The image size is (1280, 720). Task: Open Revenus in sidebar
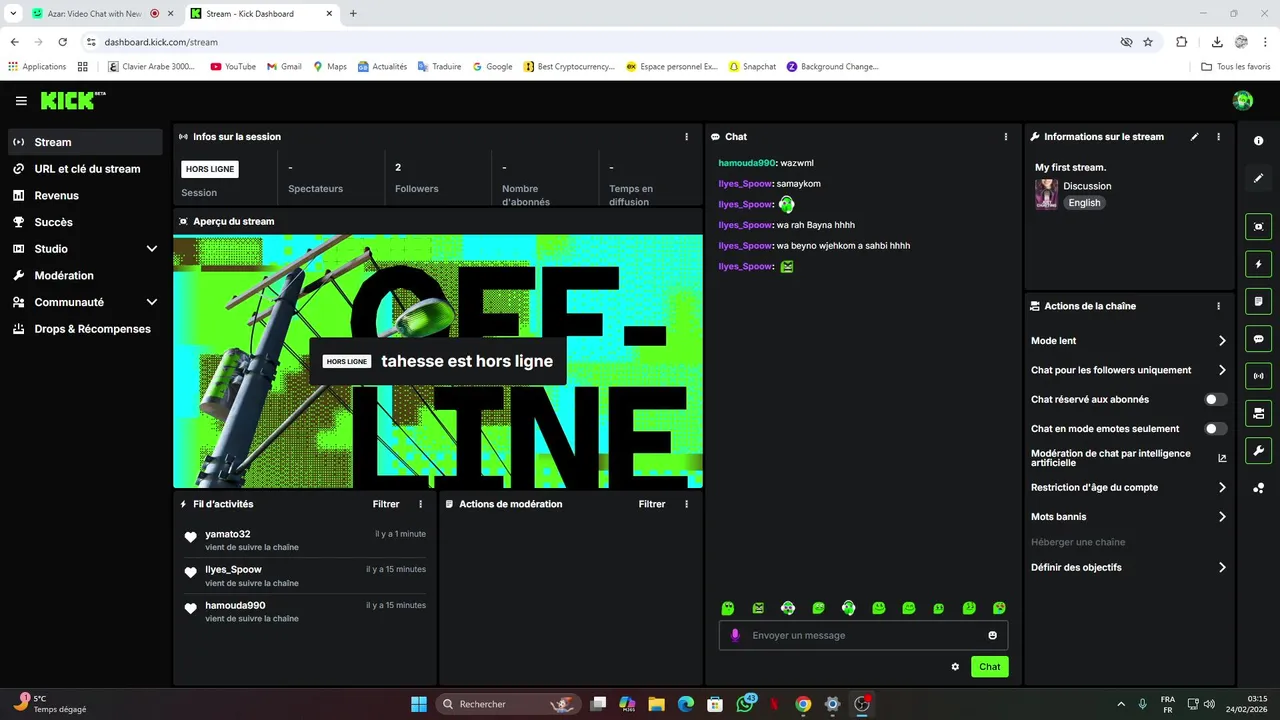(85, 196)
